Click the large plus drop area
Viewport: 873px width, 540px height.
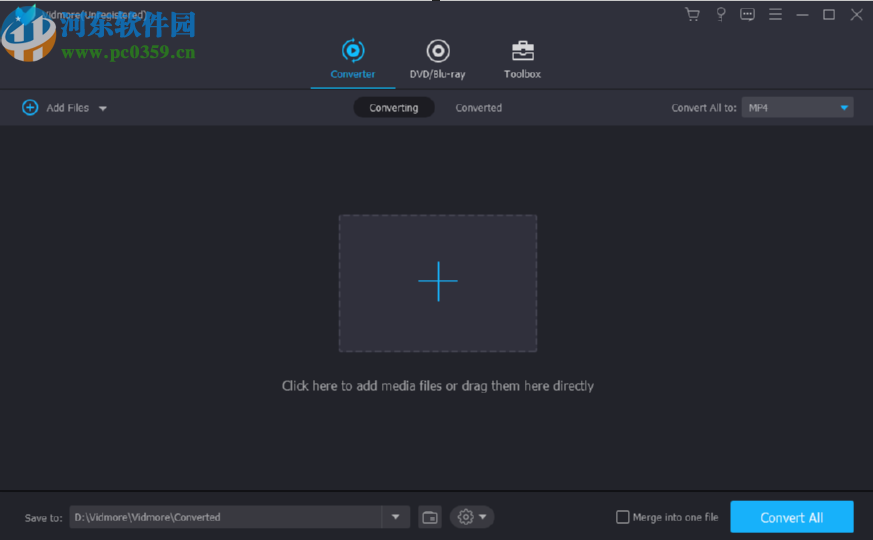pos(438,283)
